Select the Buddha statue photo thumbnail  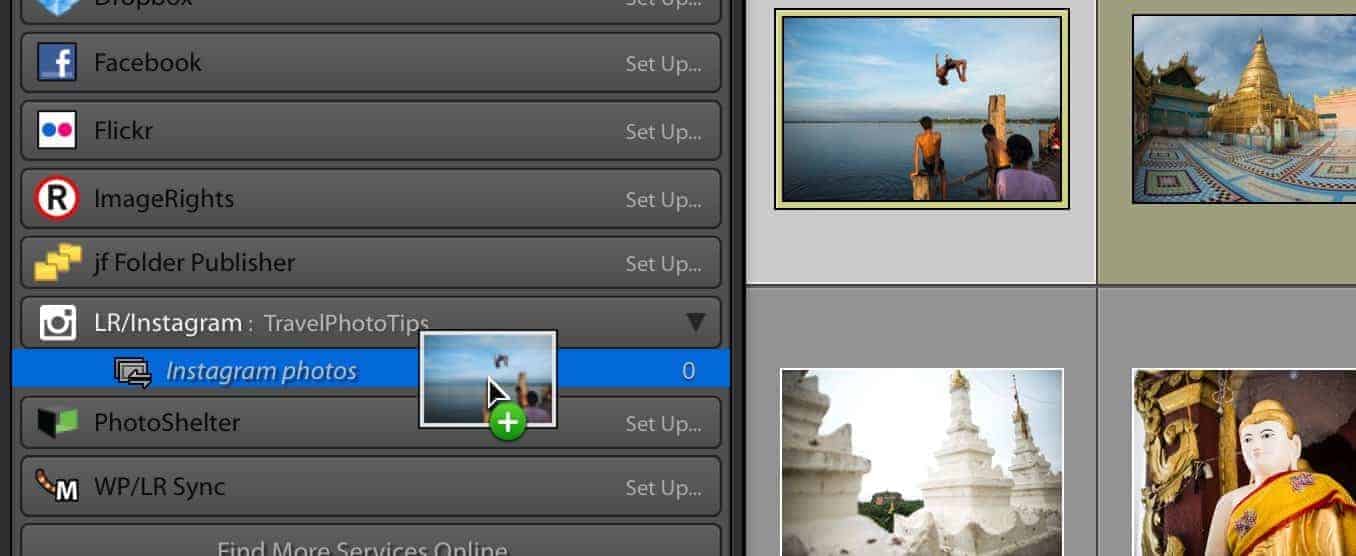[1244, 462]
